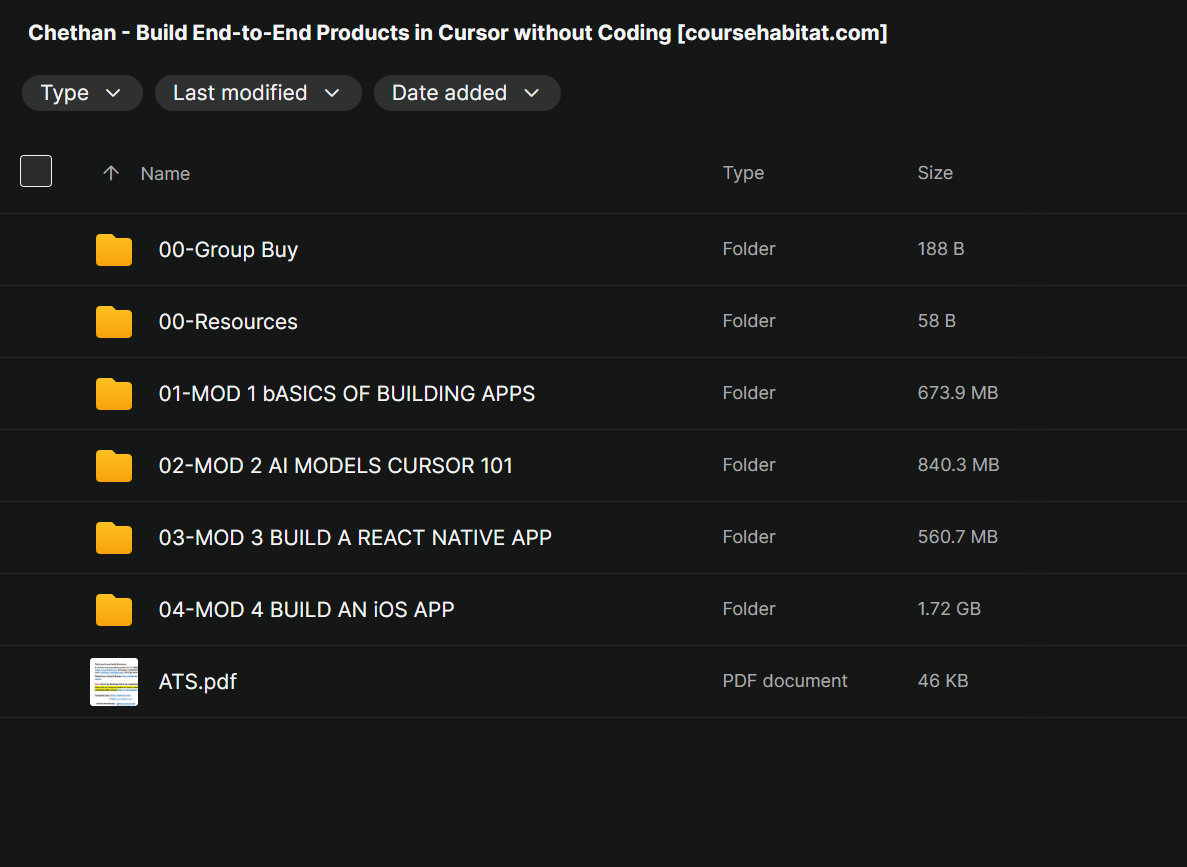Open the ATS.pdf file name
Viewport: 1187px width, 867px height.
tap(198, 682)
